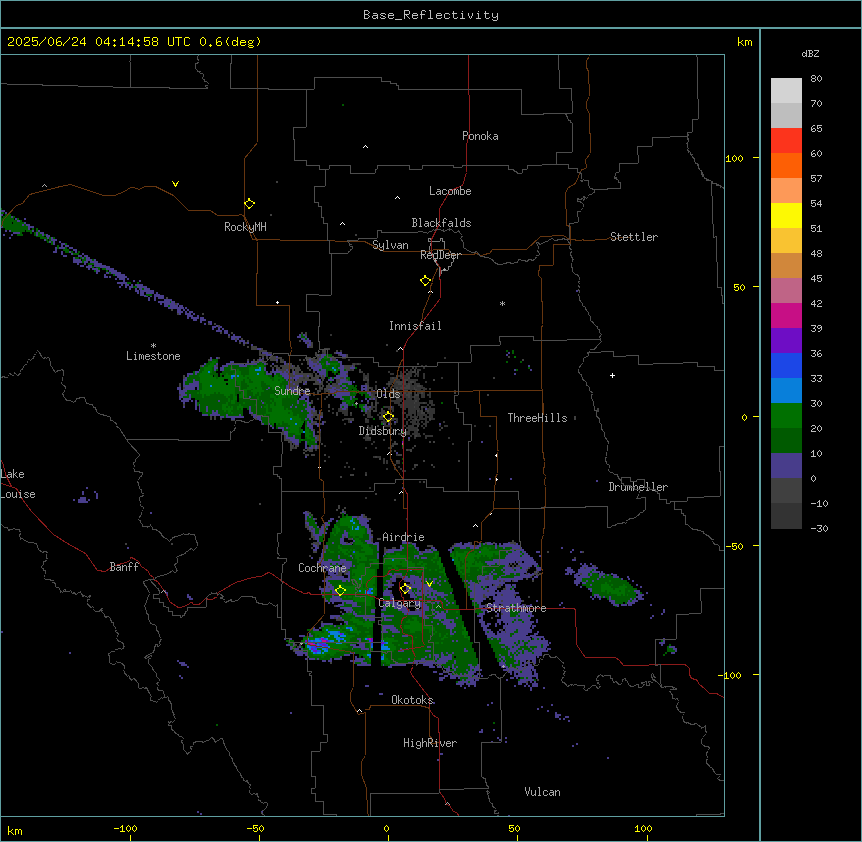Select the Ponoka label
862x842 pixels.
tap(480, 136)
